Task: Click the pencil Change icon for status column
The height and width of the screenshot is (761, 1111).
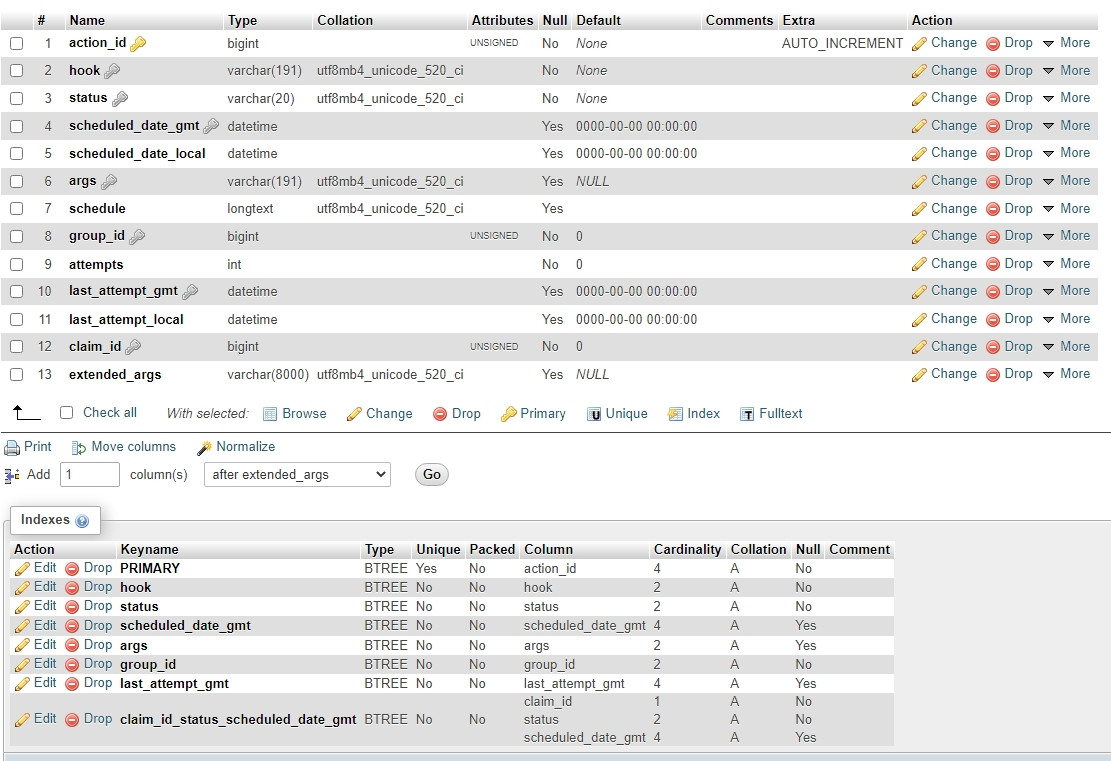Action: click(x=919, y=99)
